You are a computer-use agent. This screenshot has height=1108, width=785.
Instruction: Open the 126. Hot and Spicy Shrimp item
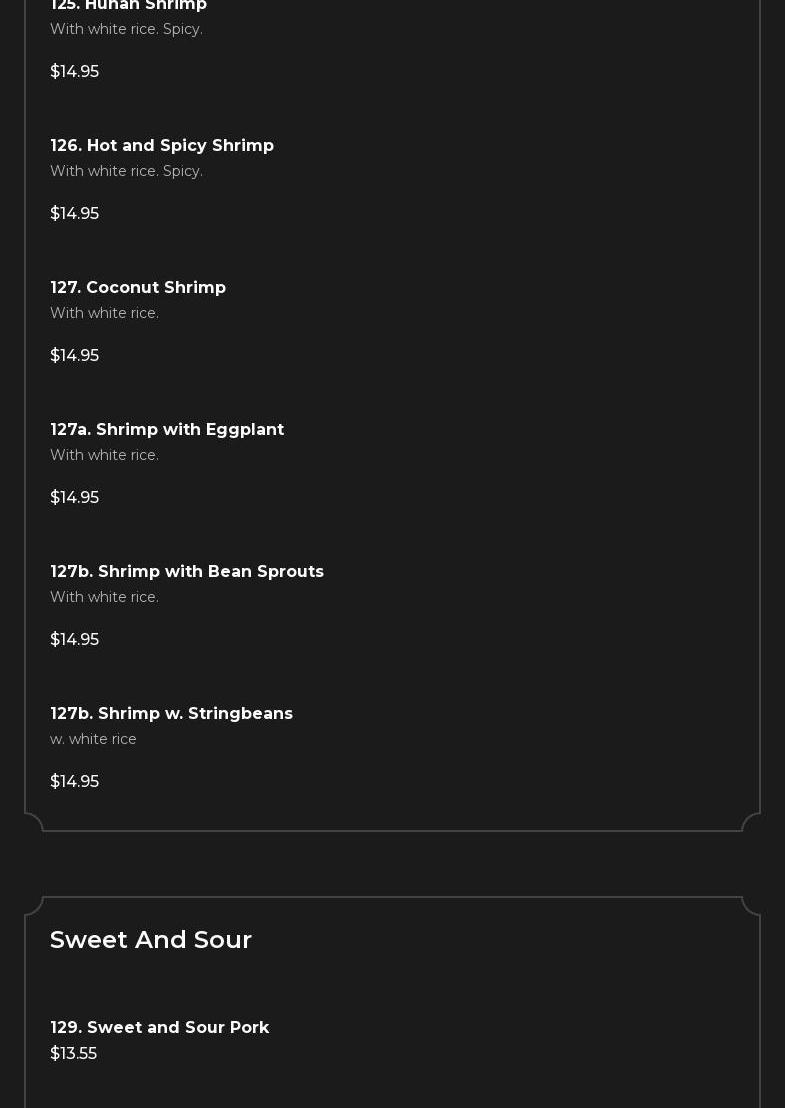(x=162, y=146)
